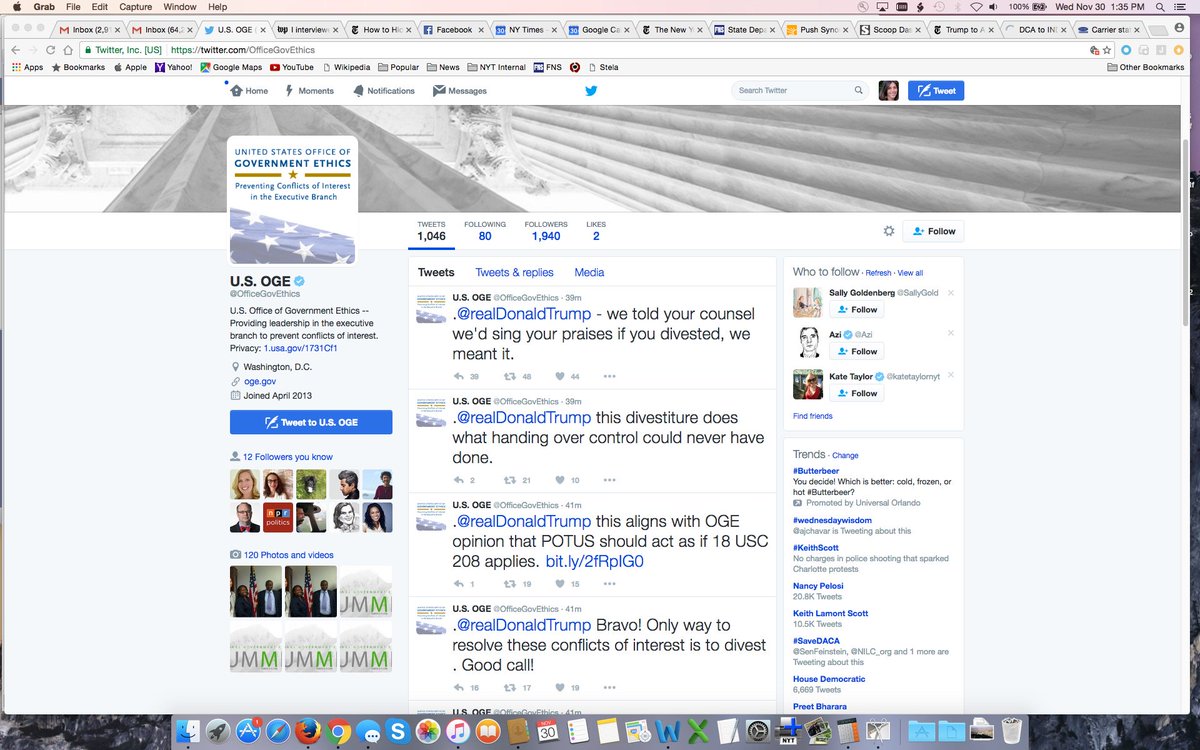Image resolution: width=1200 pixels, height=750 pixels.
Task: Dismiss Azi follow suggestion
Action: 951,333
